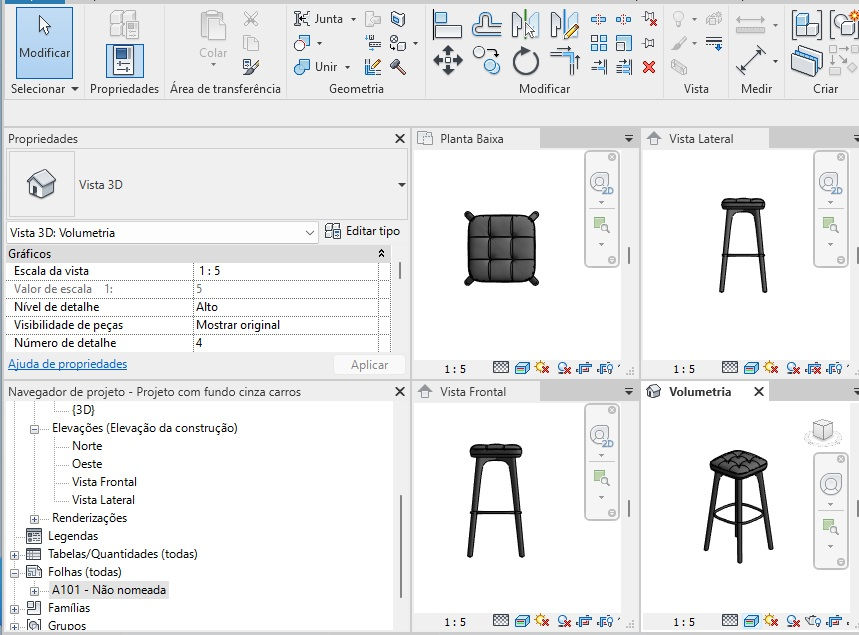Viewport: 859px width, 635px height.
Task: Click the 1 : 5 scale in Planta Baixa
Action: click(455, 369)
